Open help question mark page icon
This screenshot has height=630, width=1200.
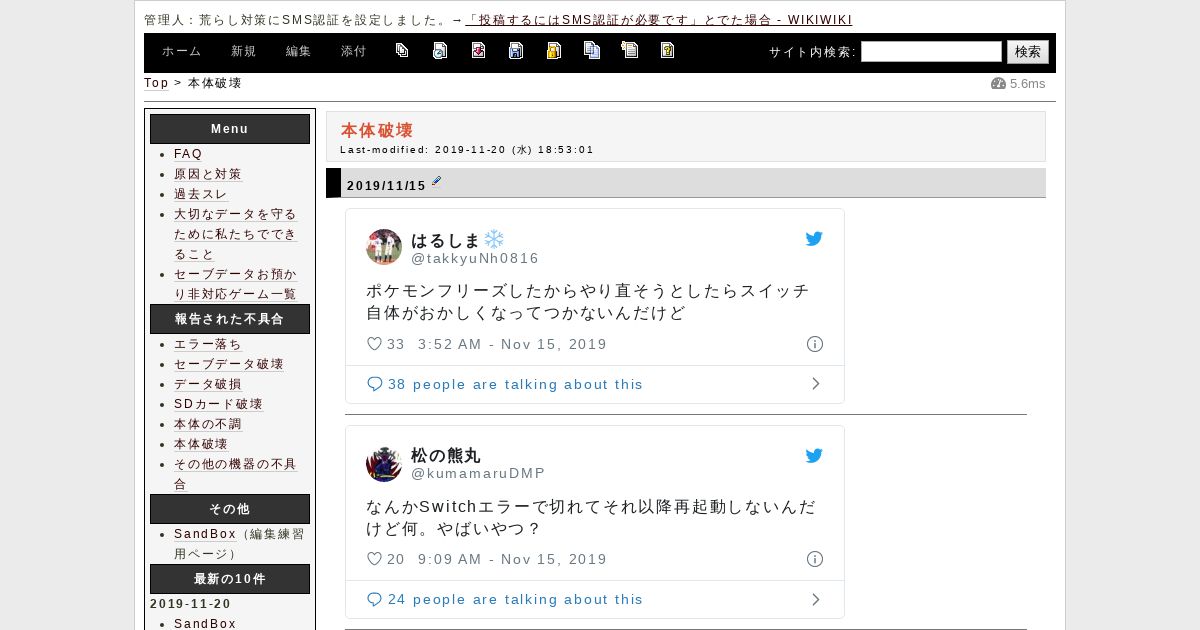tap(667, 50)
